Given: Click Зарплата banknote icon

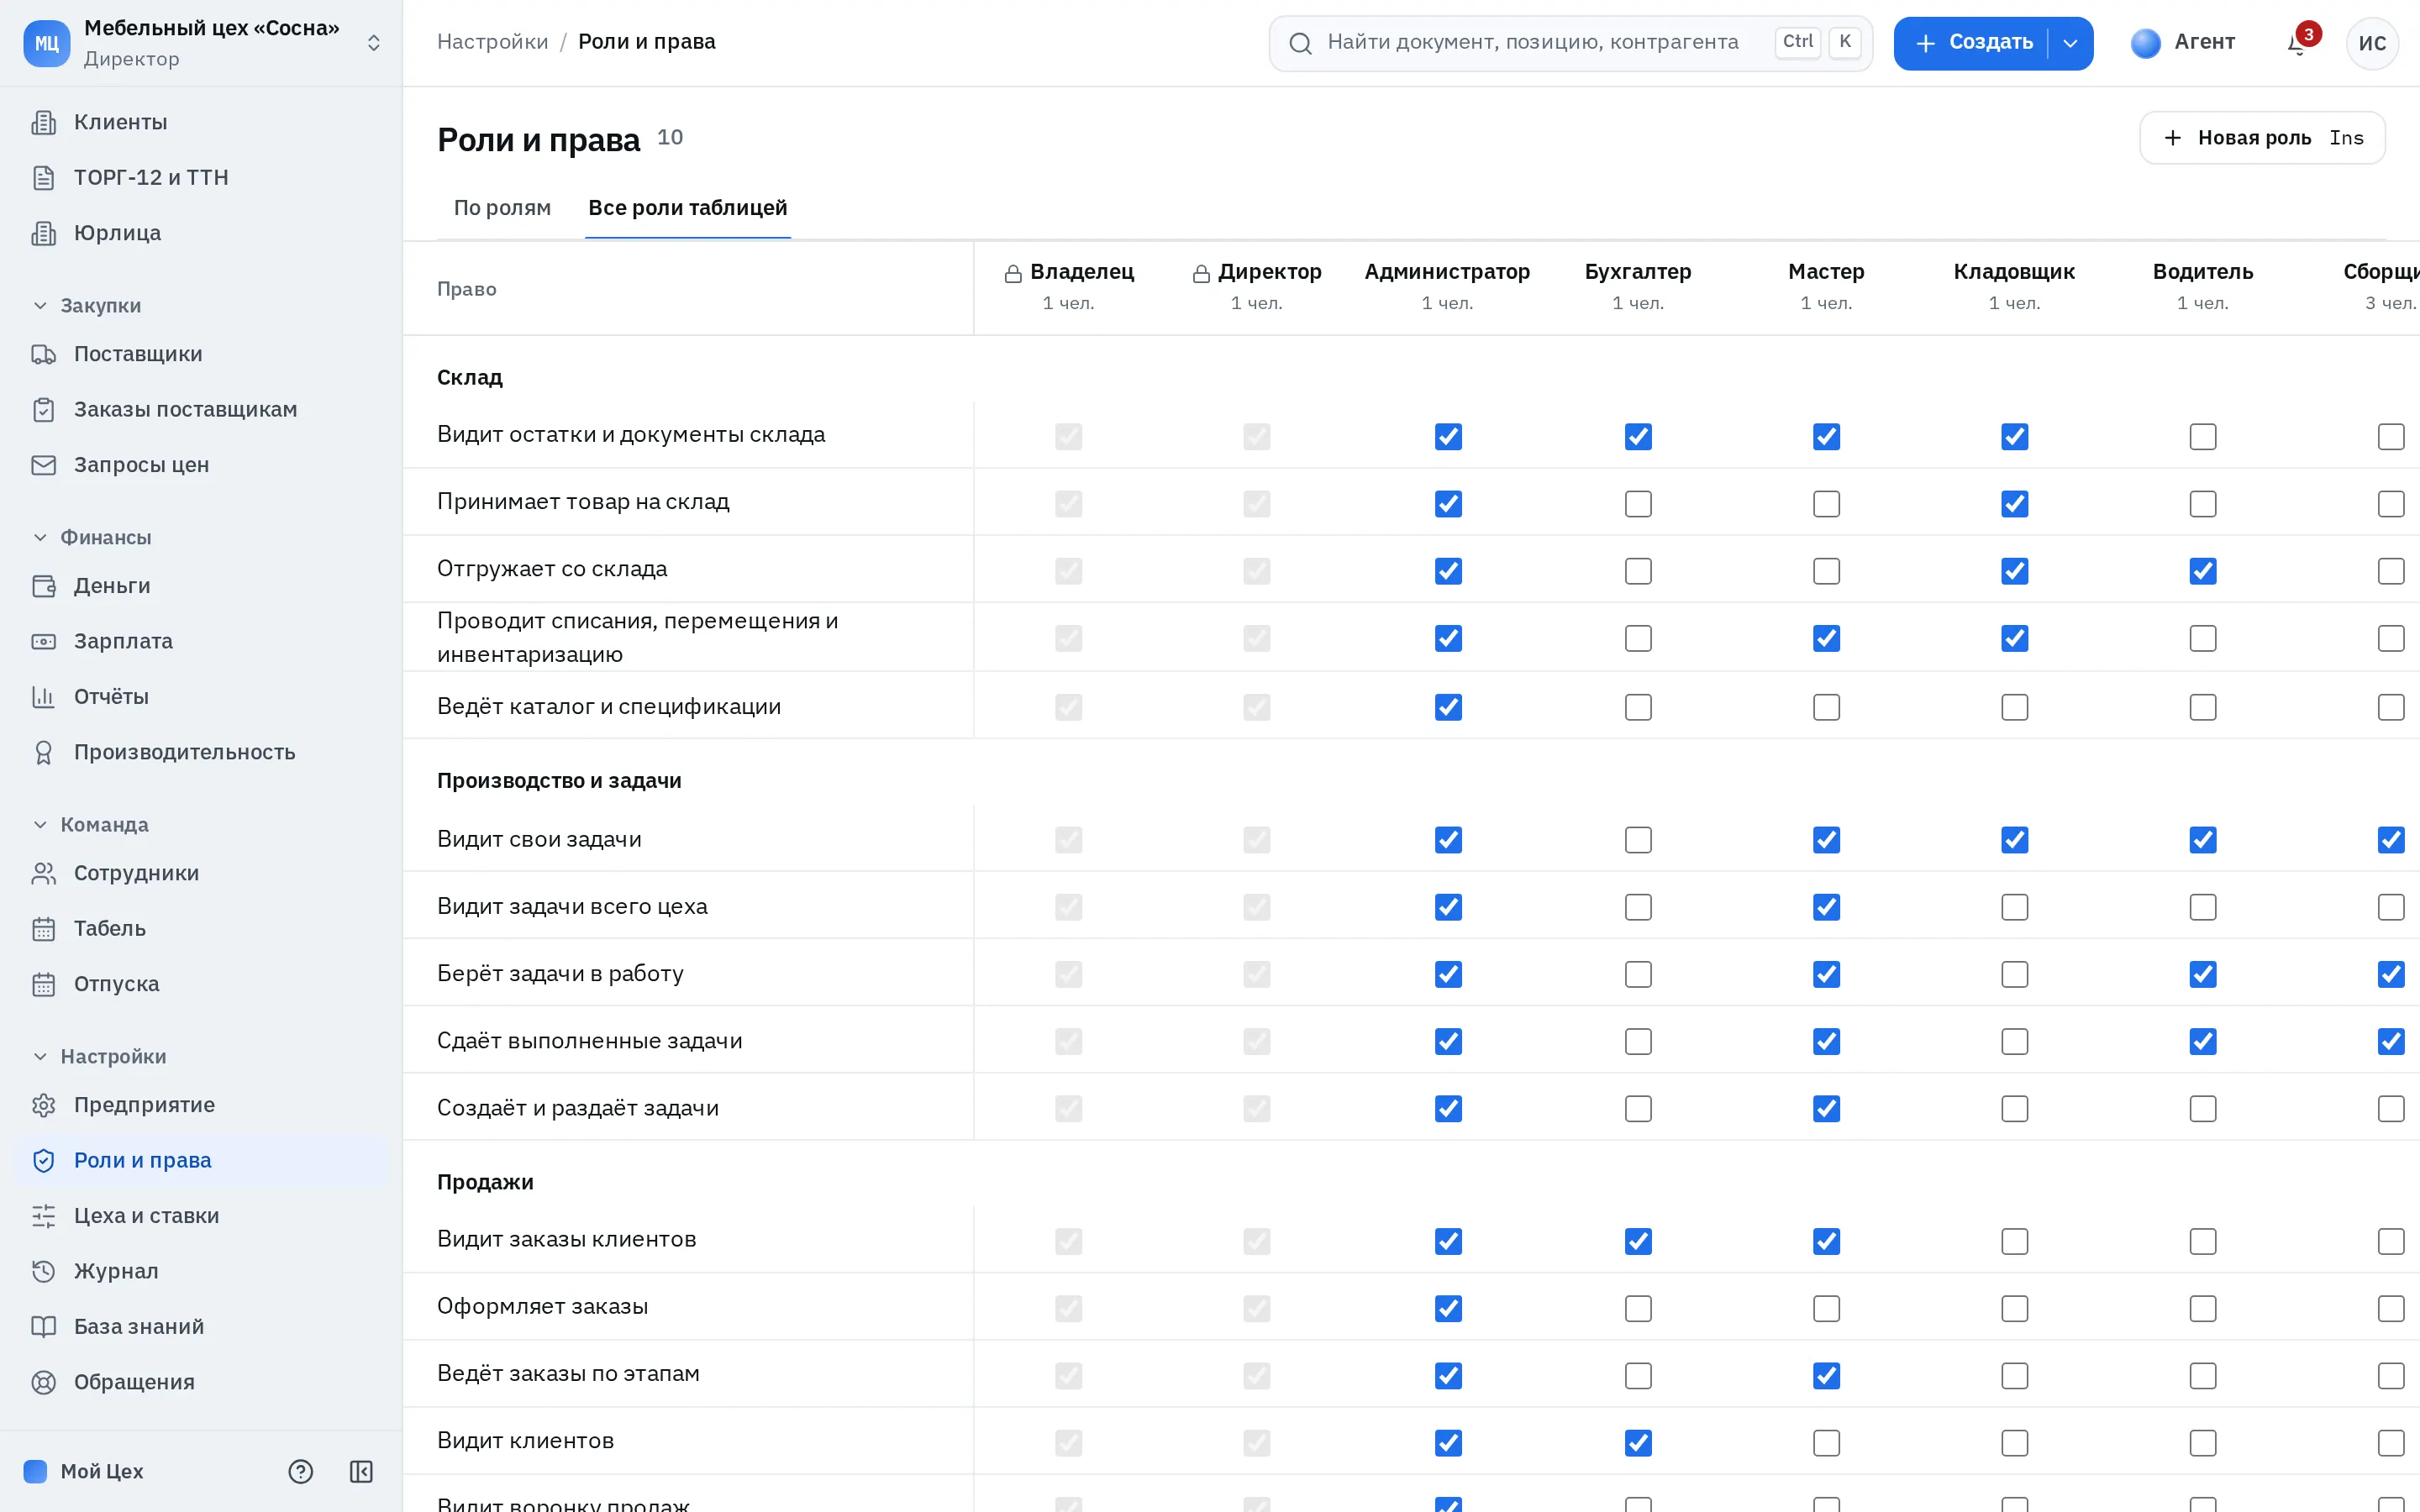Looking at the screenshot, I should pyautogui.click(x=43, y=642).
